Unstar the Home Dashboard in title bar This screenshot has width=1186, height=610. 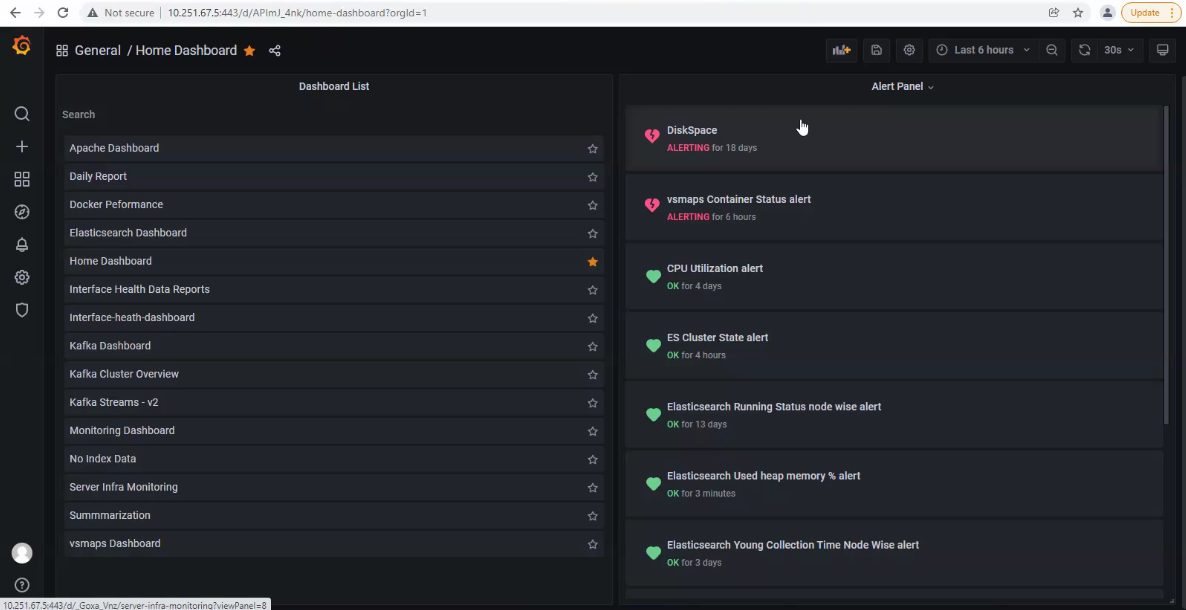pos(250,51)
